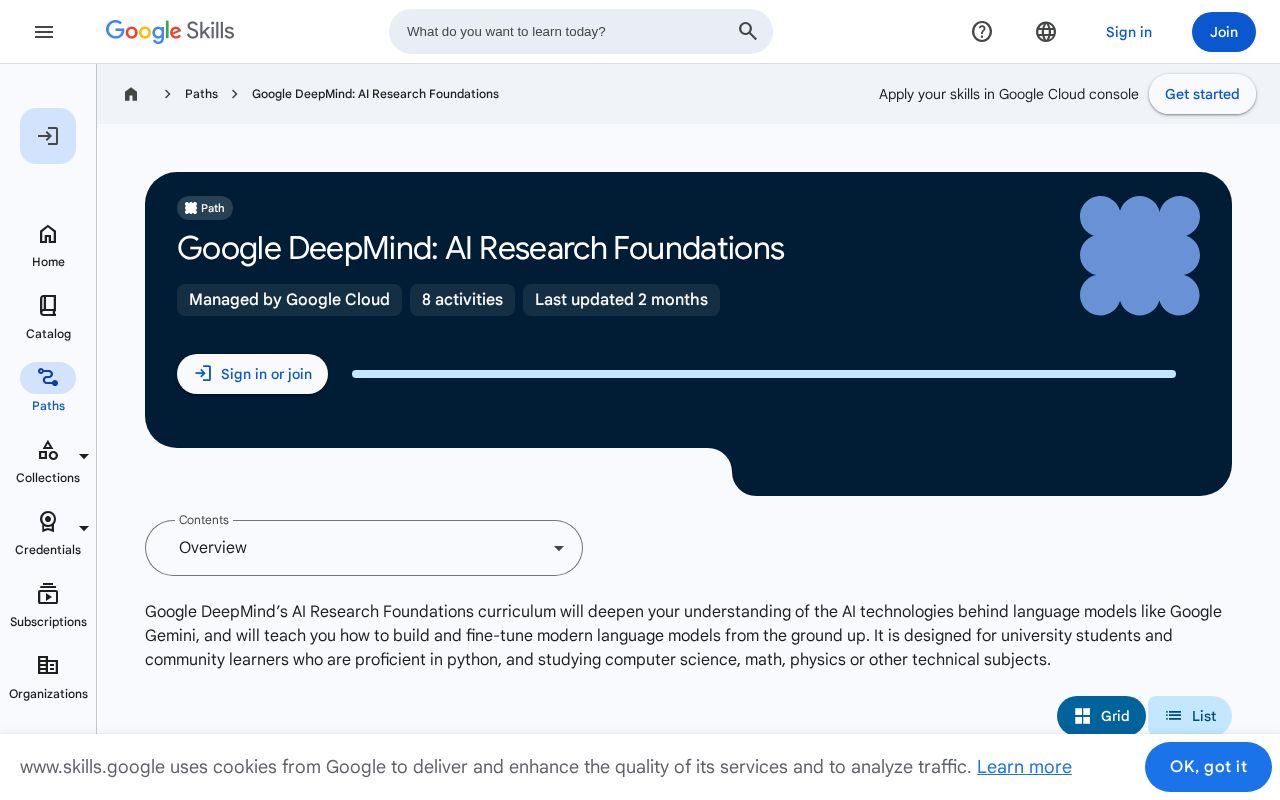Viewport: 1280px width, 800px height.
Task: Click the '8 activities' chip
Action: [x=462, y=300]
